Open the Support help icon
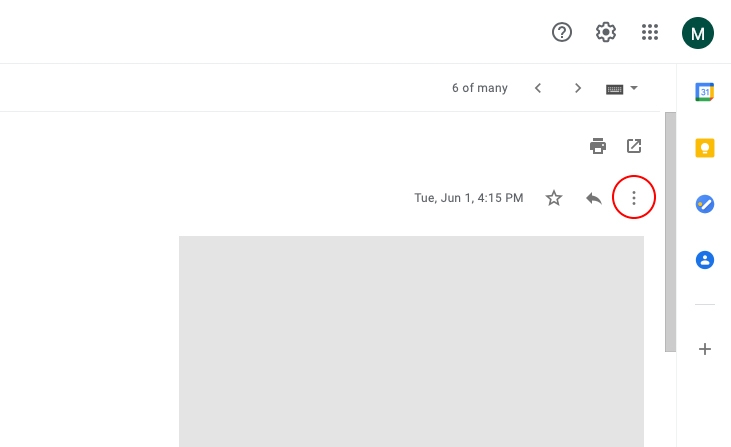Viewport: 731px width, 447px height. [562, 32]
